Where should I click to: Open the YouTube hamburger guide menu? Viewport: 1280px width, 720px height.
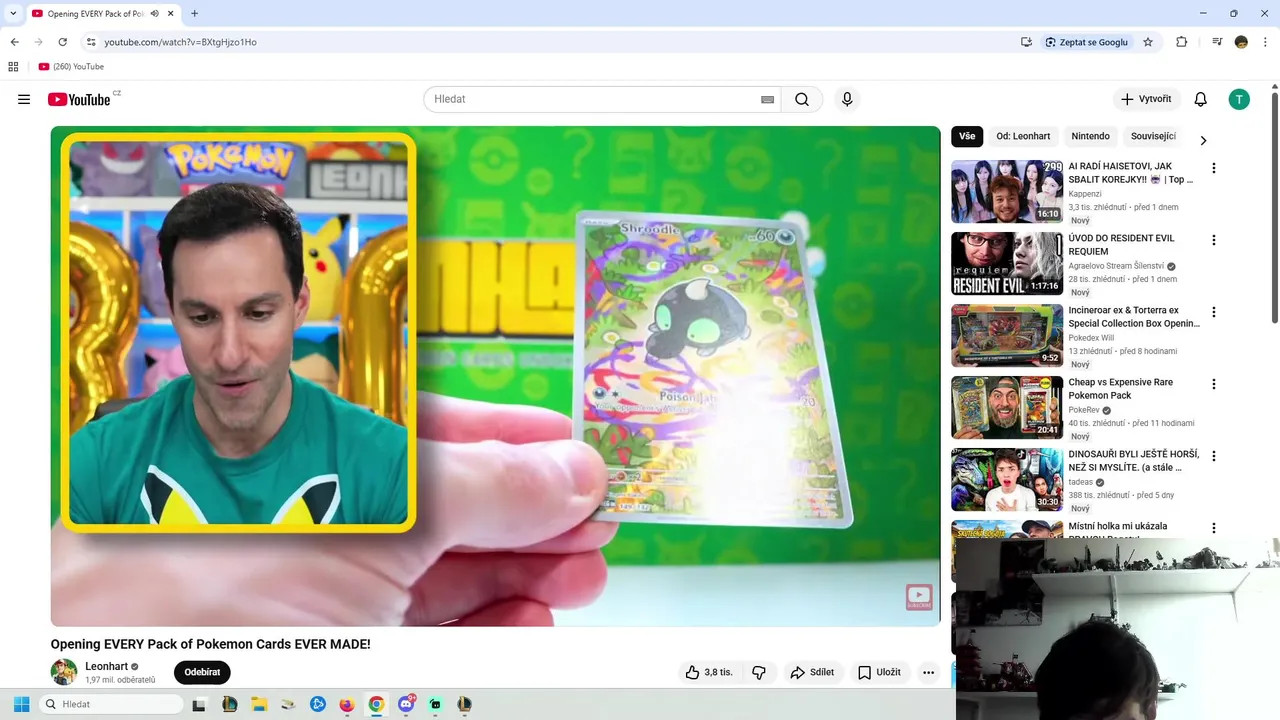tap(24, 99)
